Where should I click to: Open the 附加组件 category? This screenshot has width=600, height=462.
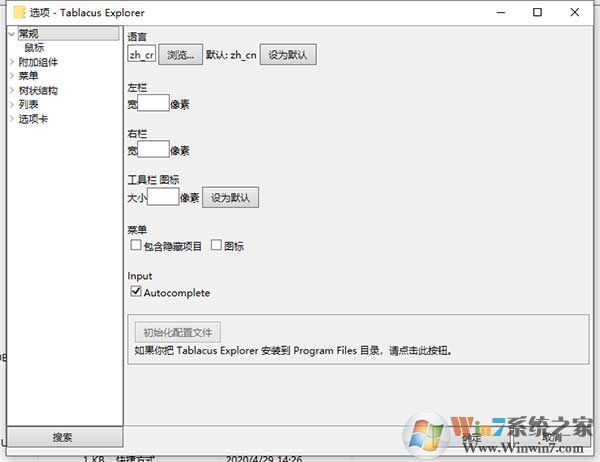tap(38, 62)
